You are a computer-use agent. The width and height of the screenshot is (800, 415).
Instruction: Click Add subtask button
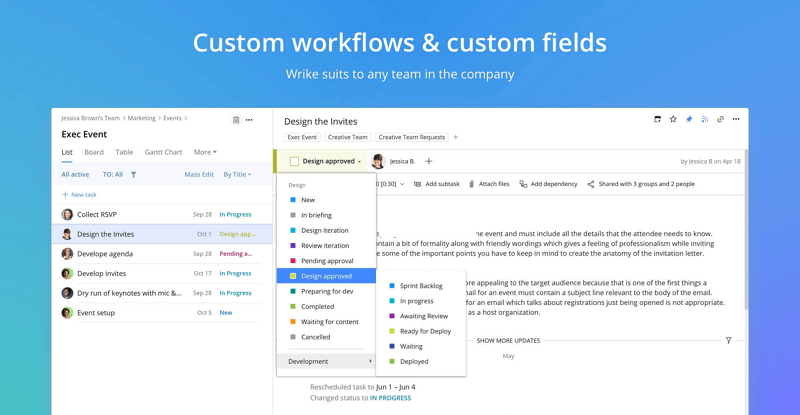pos(436,184)
